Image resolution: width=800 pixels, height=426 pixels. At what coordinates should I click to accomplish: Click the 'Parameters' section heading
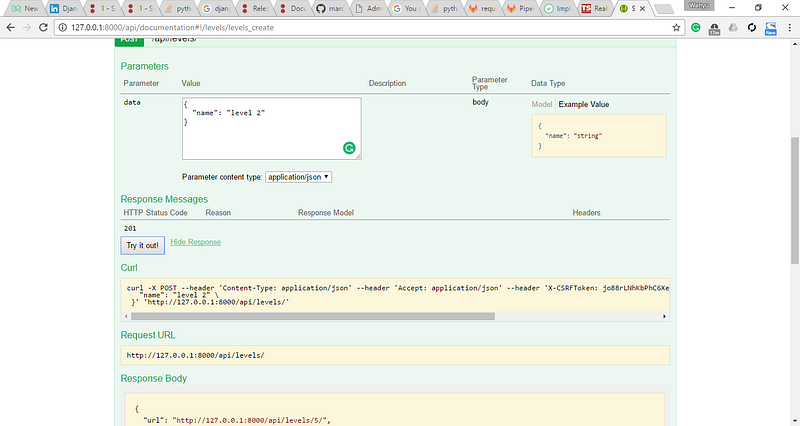(144, 66)
